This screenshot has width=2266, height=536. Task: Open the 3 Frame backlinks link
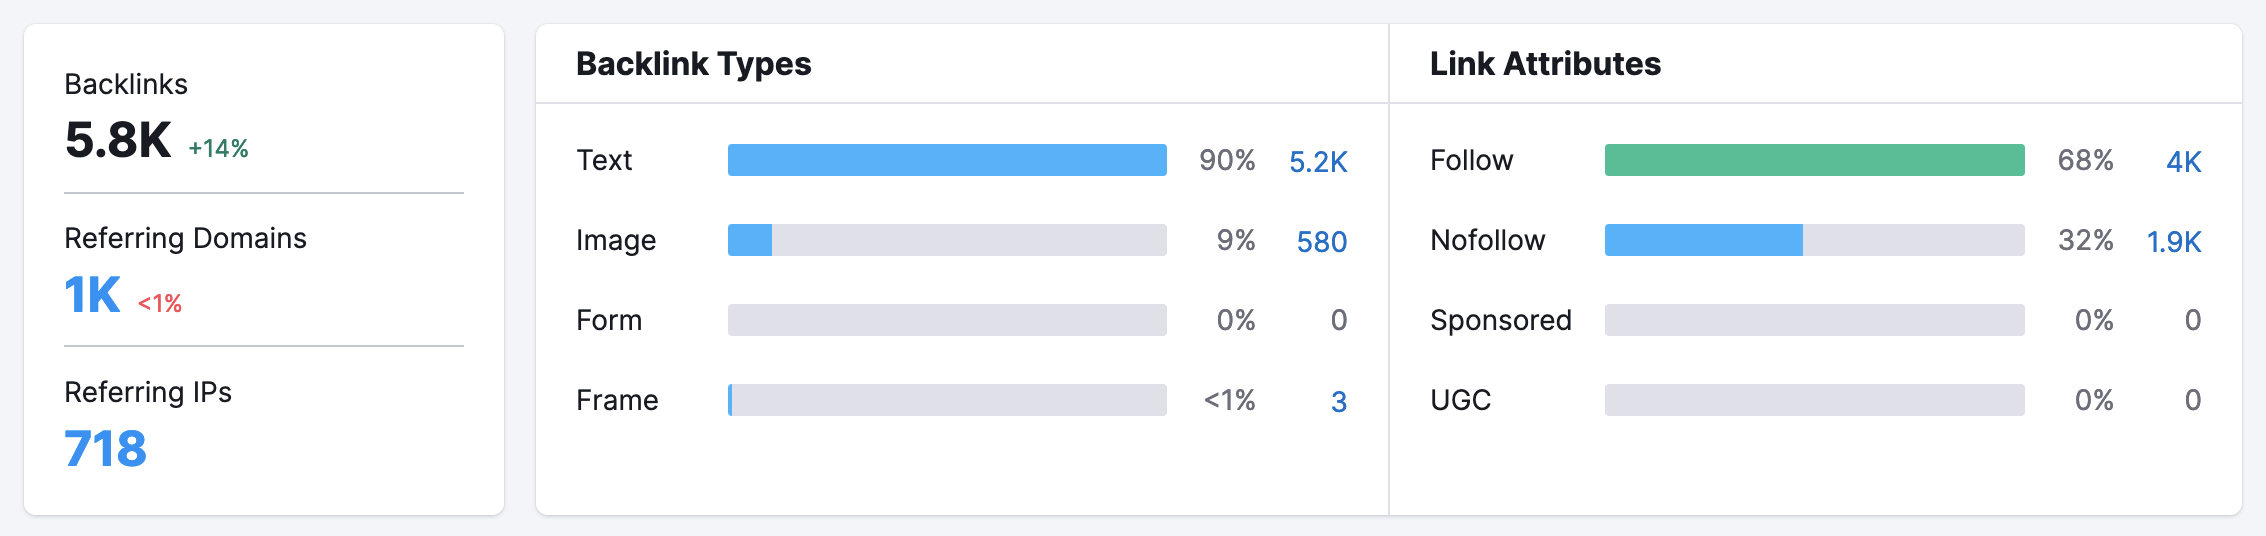pos(1338,401)
